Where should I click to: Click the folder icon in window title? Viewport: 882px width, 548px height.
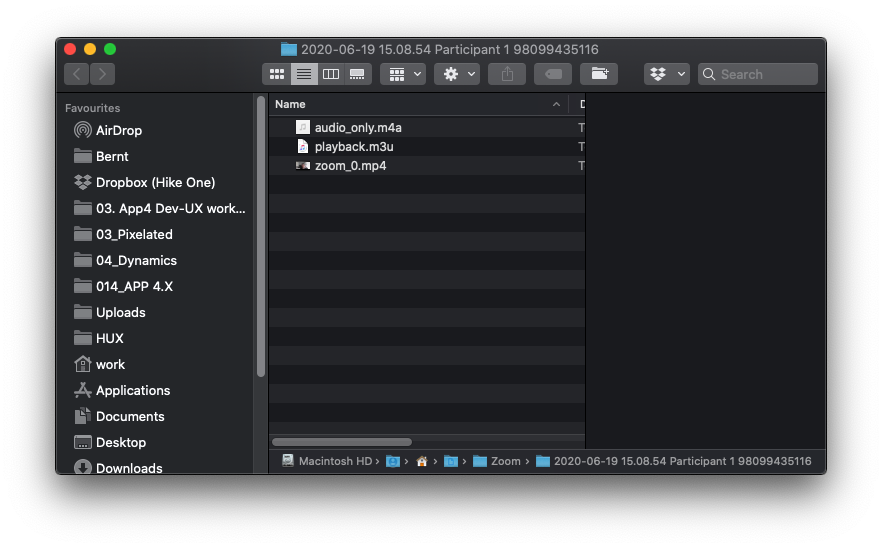pos(289,50)
